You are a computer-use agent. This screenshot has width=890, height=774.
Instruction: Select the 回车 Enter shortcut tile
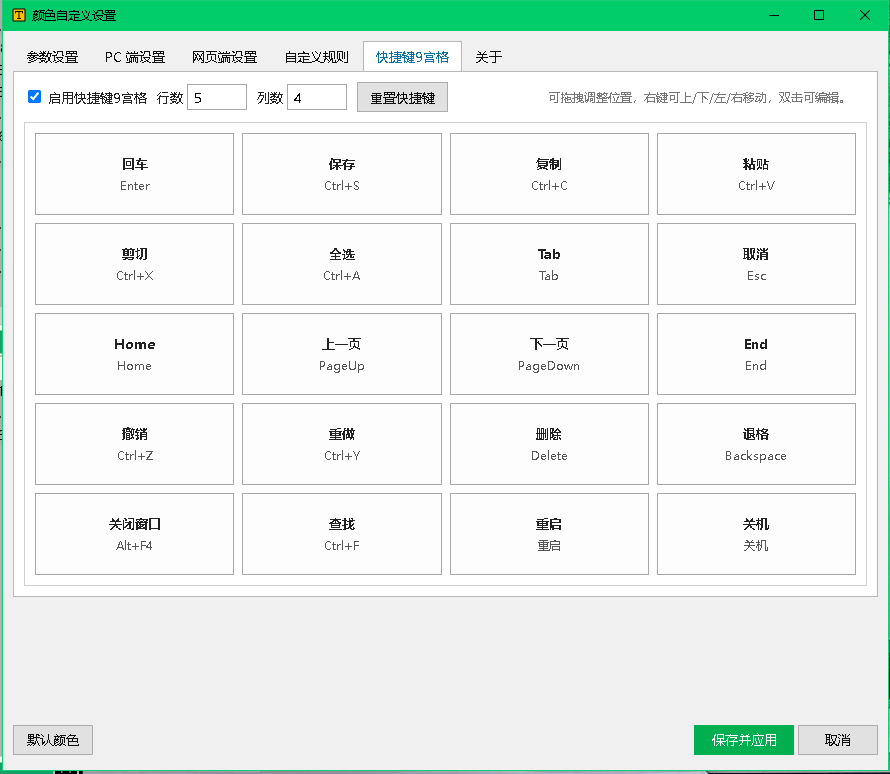coord(135,174)
